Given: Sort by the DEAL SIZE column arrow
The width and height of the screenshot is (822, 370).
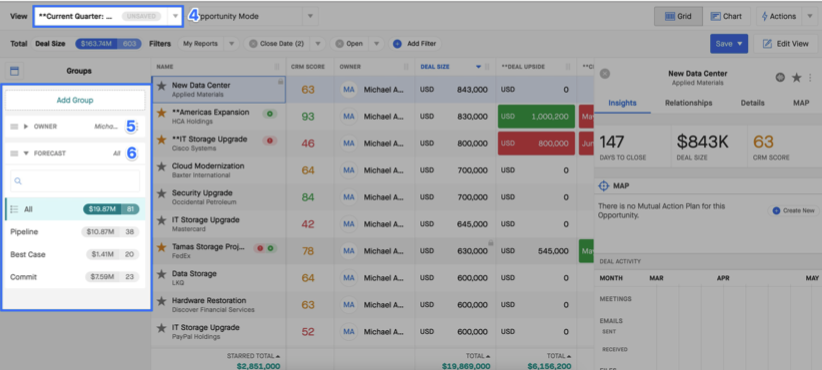Looking at the screenshot, I should (478, 67).
